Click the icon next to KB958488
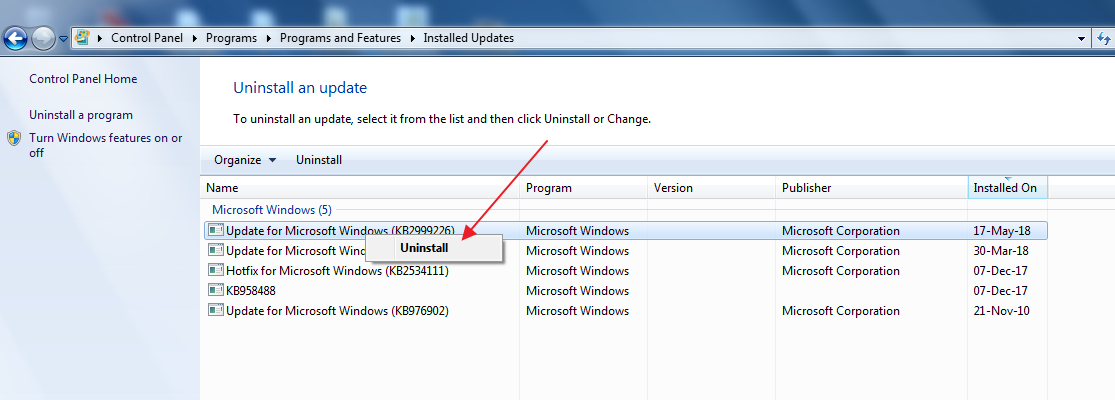The image size is (1115, 400). (215, 290)
